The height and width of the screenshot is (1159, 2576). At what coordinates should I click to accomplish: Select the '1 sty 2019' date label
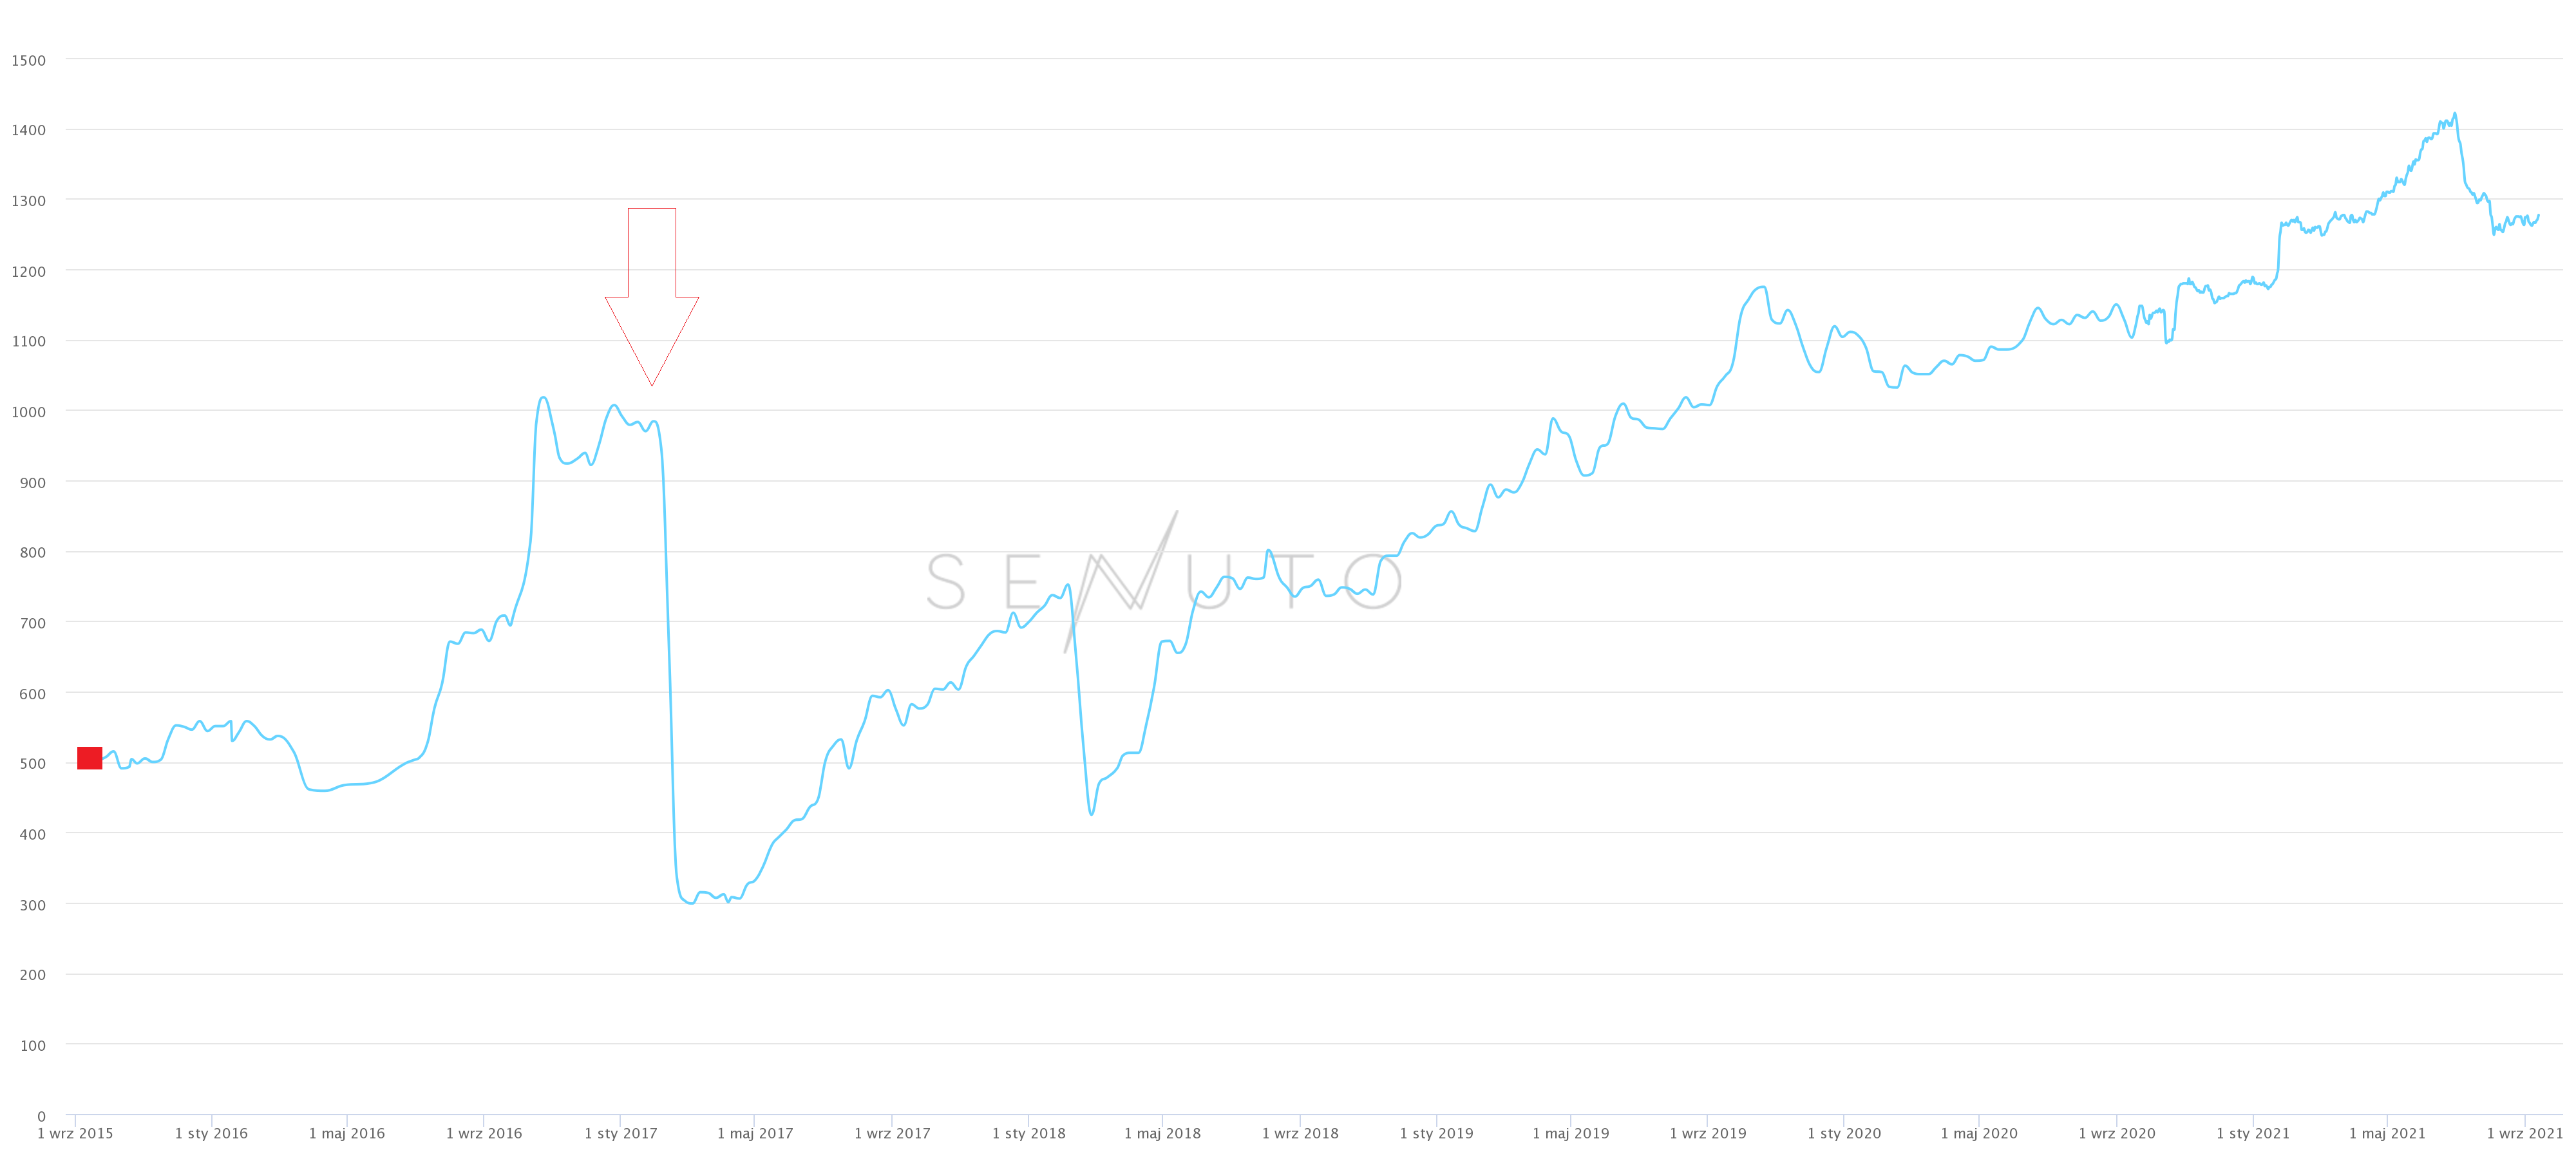click(x=1436, y=1133)
